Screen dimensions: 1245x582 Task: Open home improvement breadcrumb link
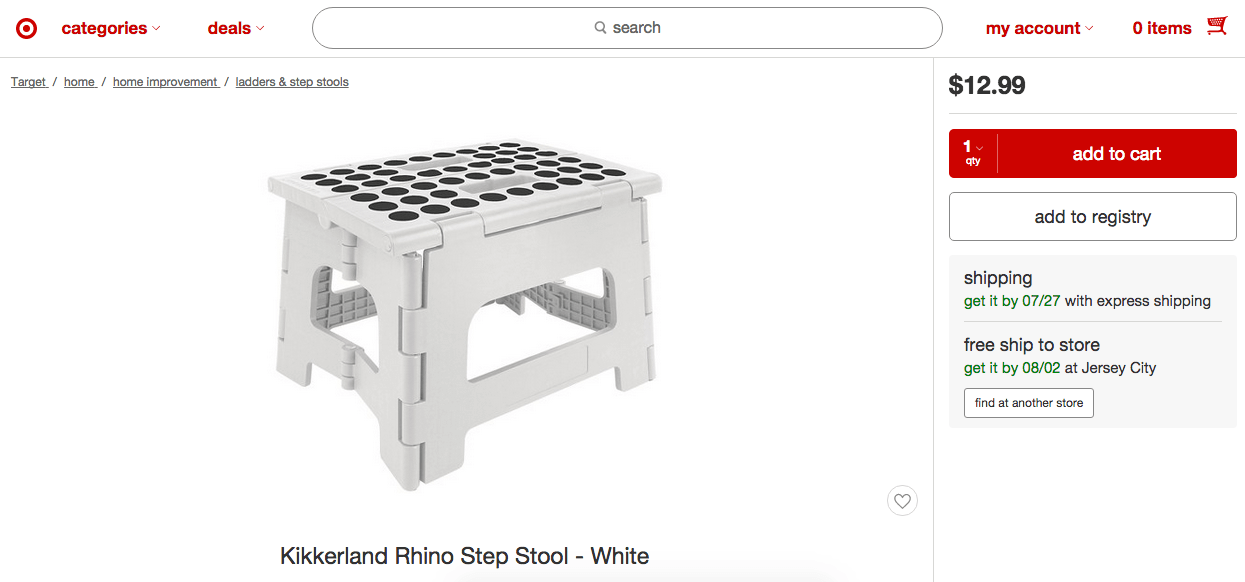[x=166, y=82]
